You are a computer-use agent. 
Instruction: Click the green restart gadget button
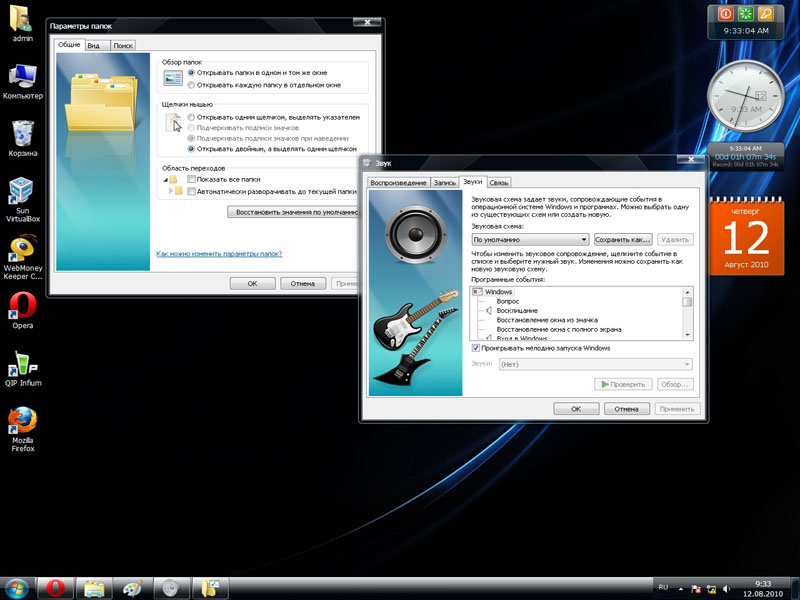[x=745, y=13]
